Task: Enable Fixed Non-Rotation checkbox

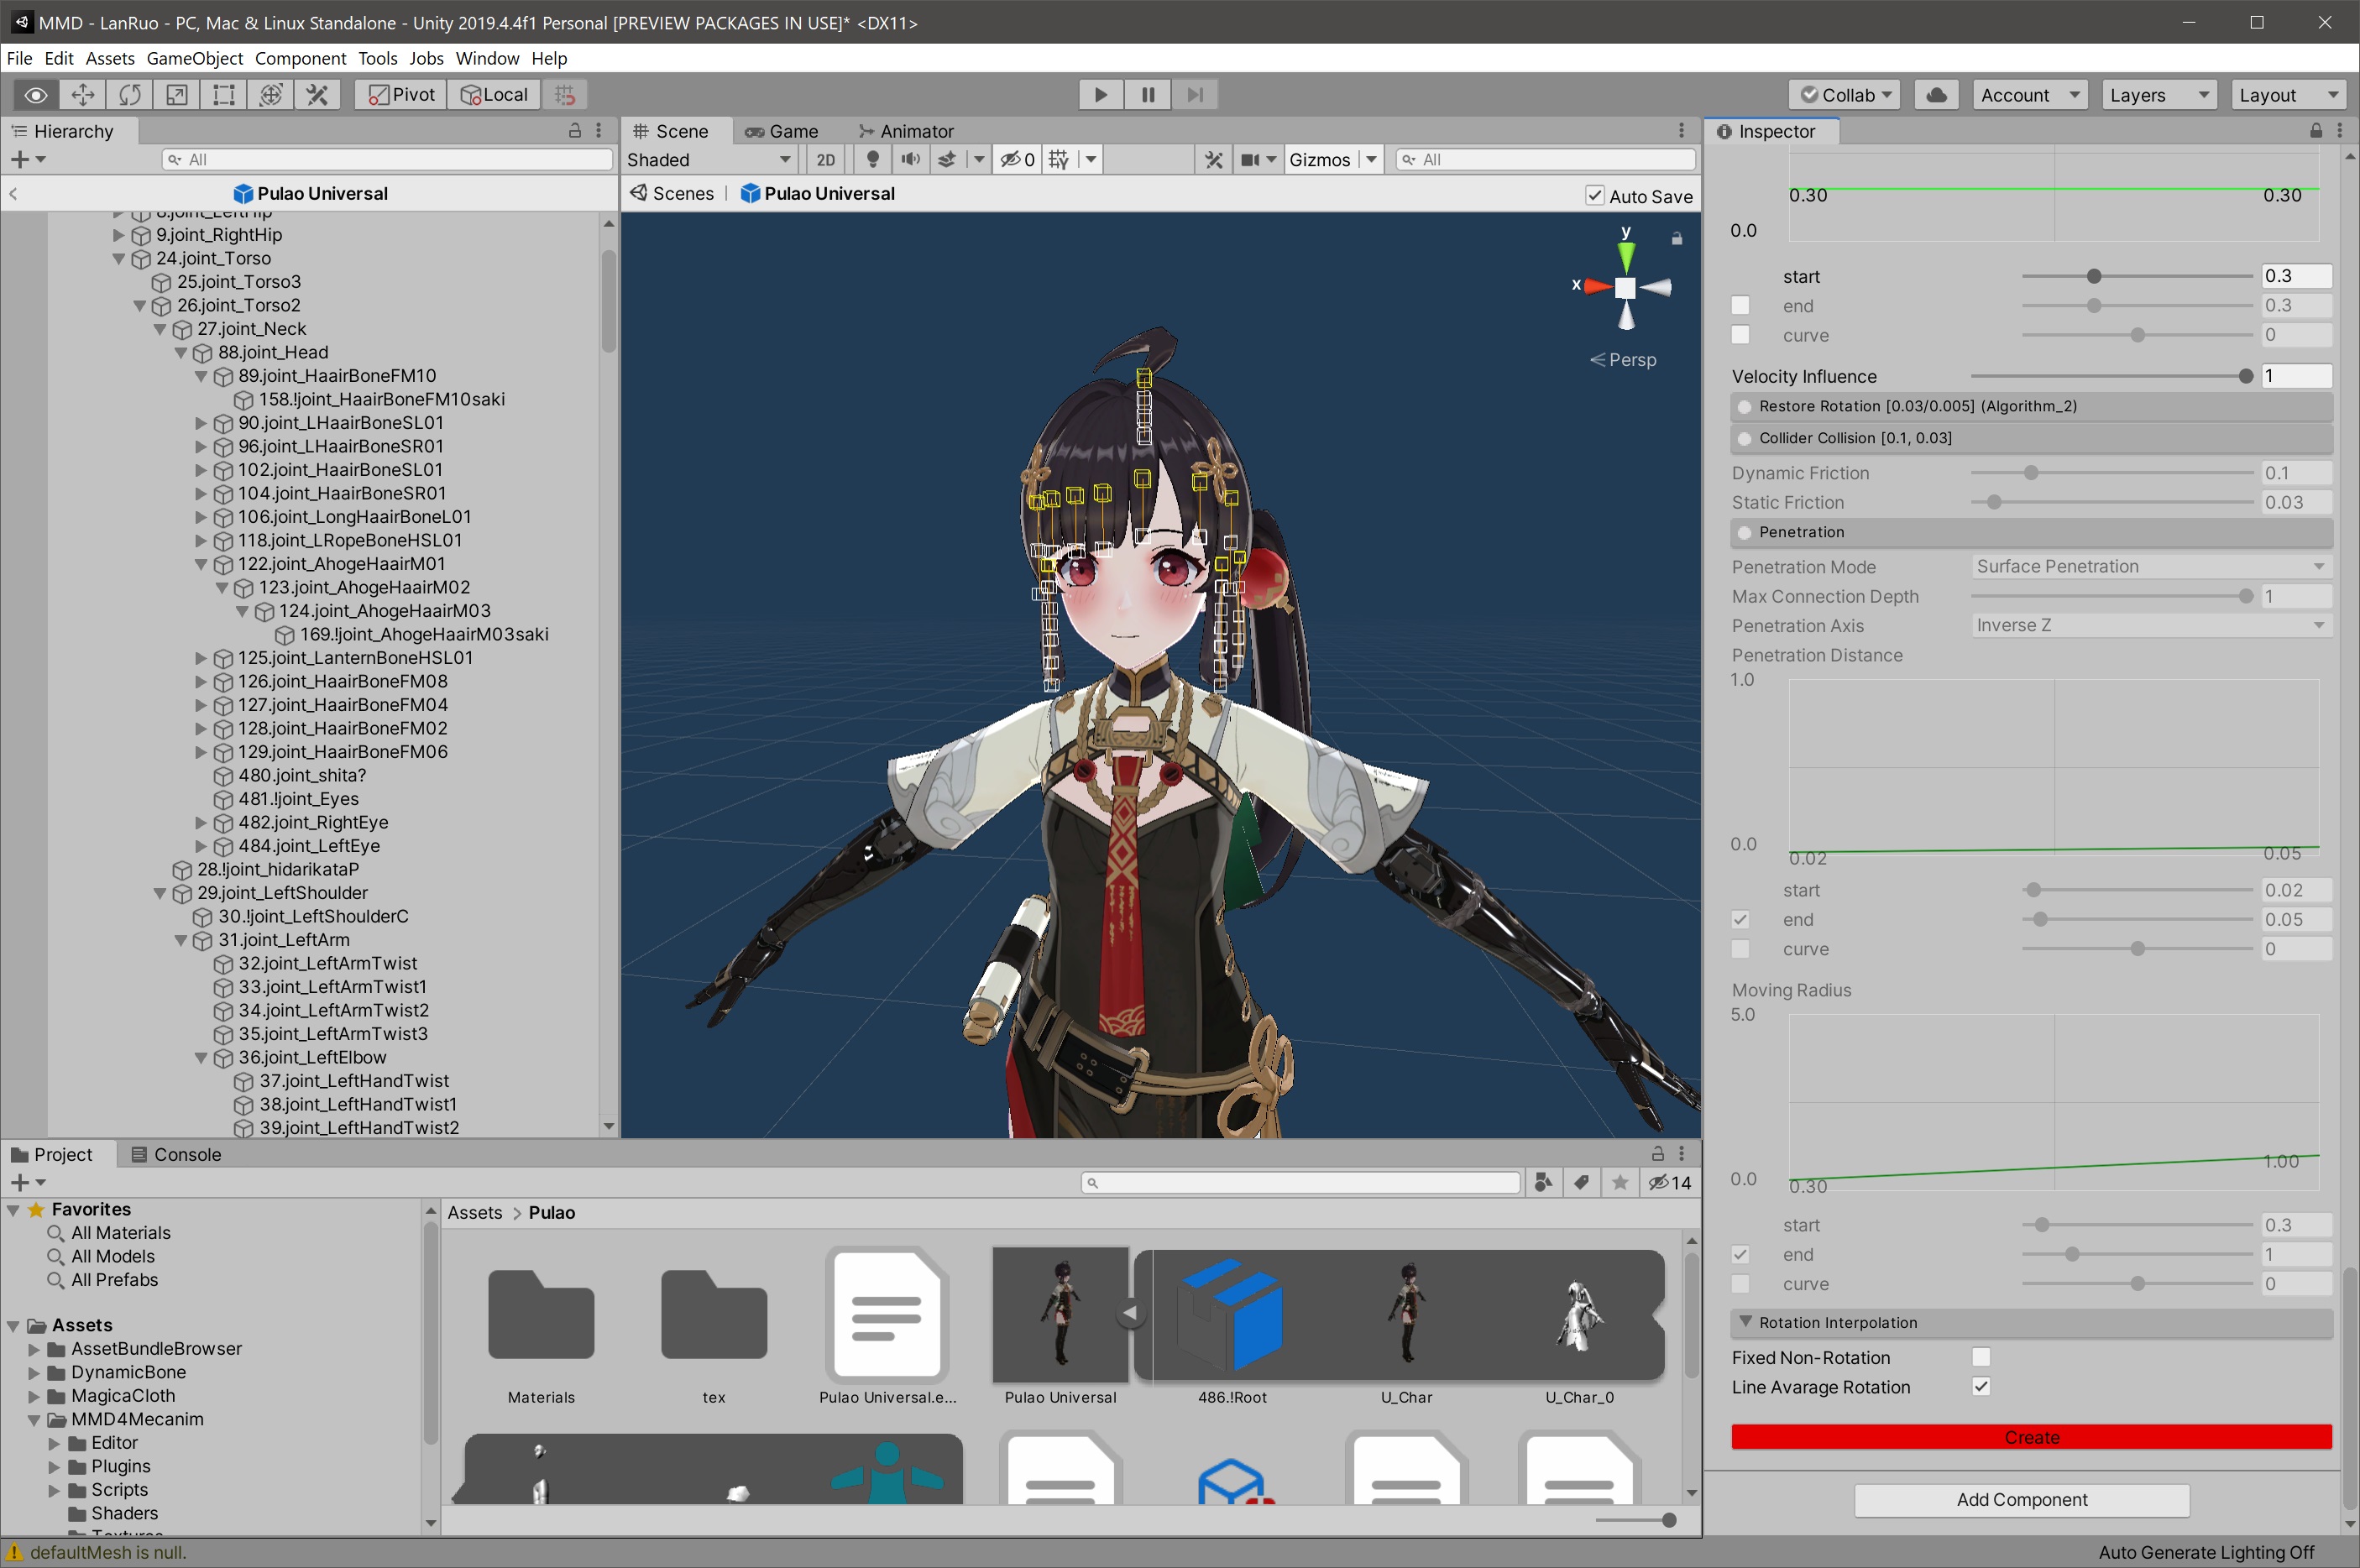Action: (x=1980, y=1357)
